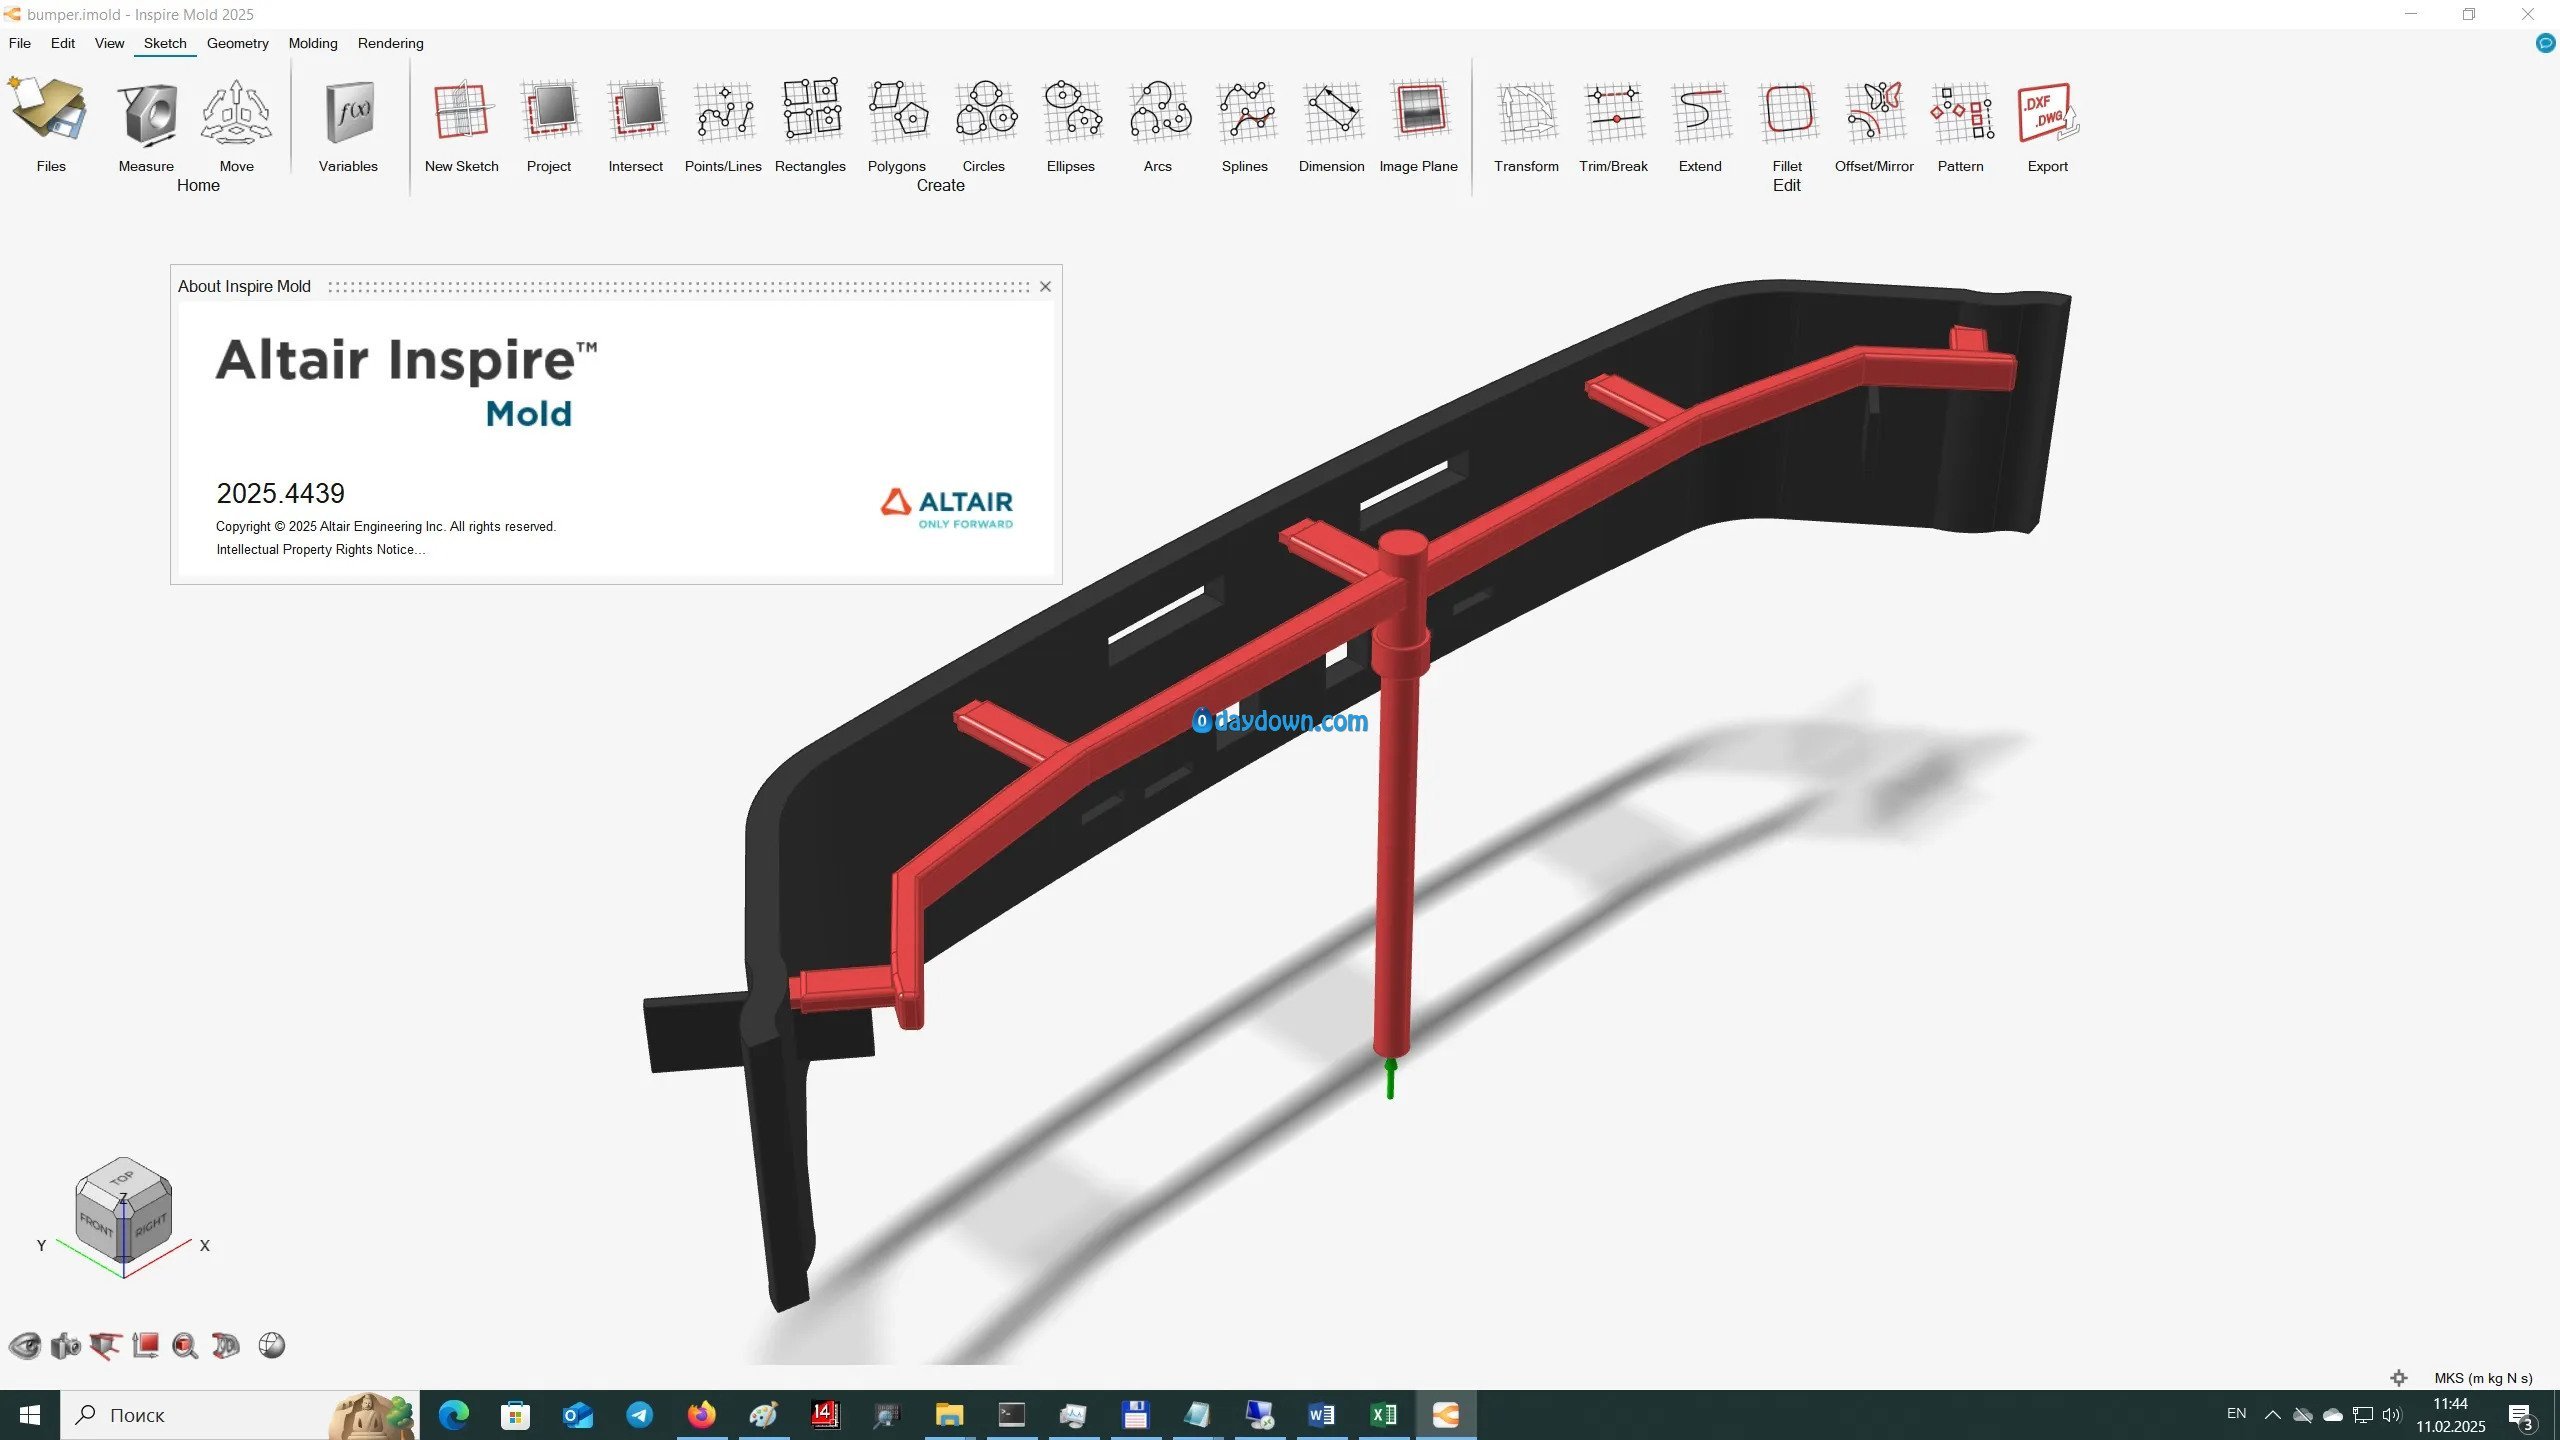
Task: Select the Project sketch tool
Action: click(x=549, y=111)
